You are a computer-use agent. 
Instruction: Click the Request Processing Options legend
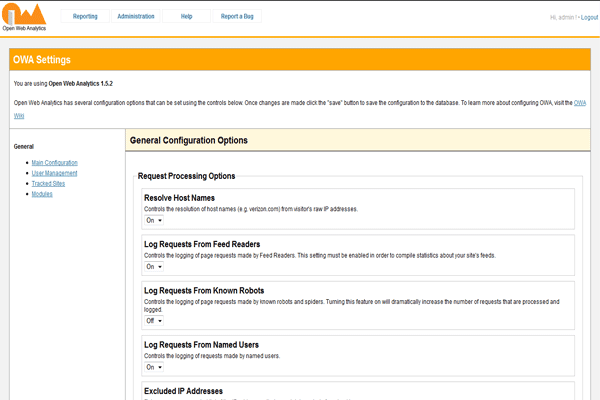[x=186, y=176]
